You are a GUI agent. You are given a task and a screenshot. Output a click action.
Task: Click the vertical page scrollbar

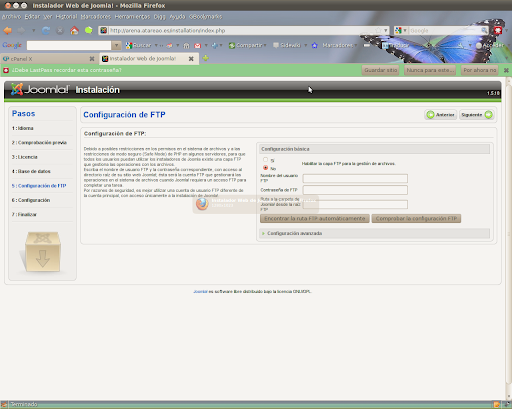[x=508, y=233]
